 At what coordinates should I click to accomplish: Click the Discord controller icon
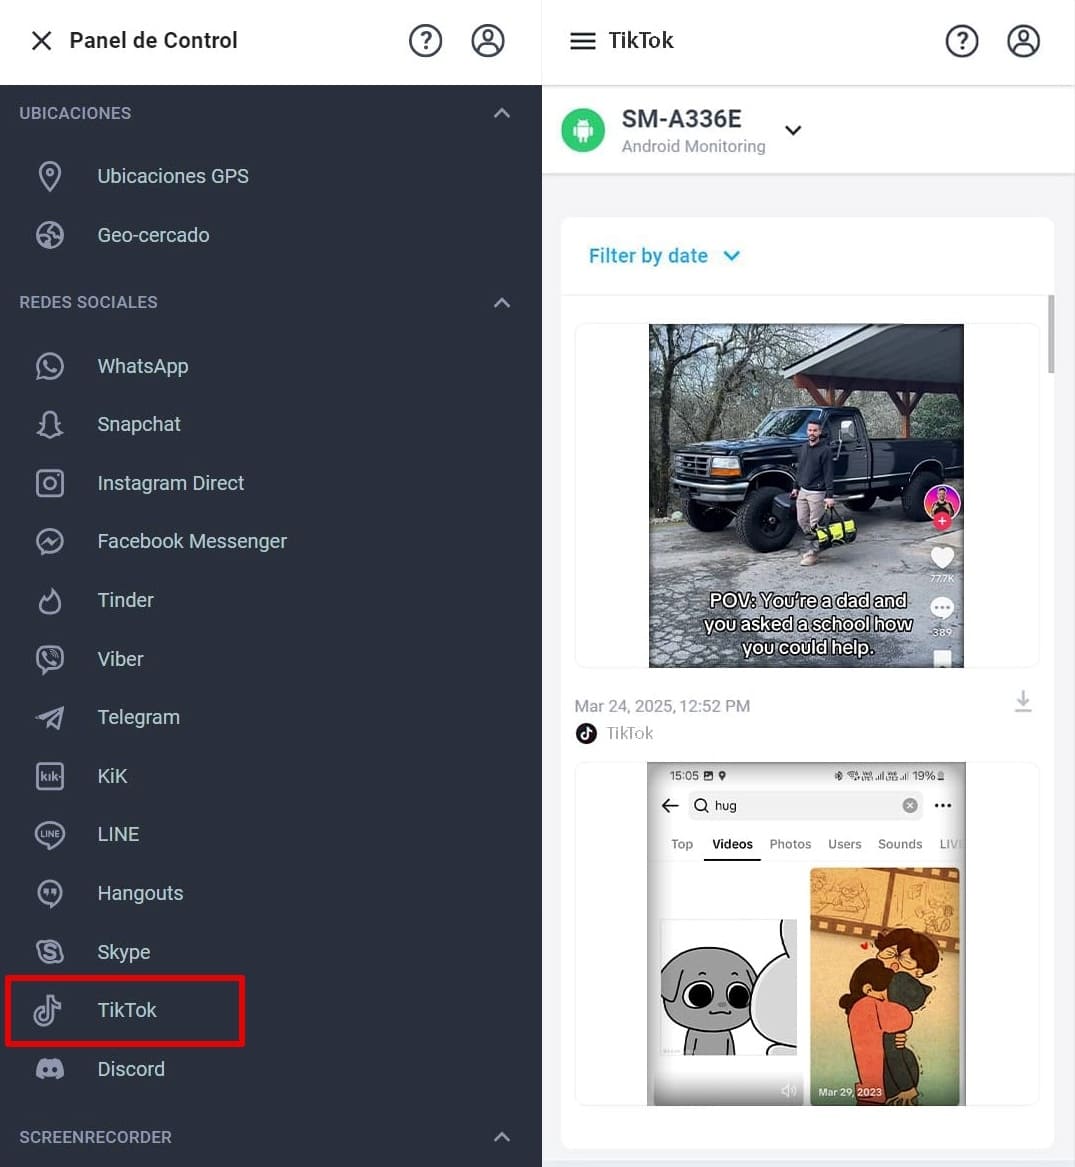point(50,1070)
